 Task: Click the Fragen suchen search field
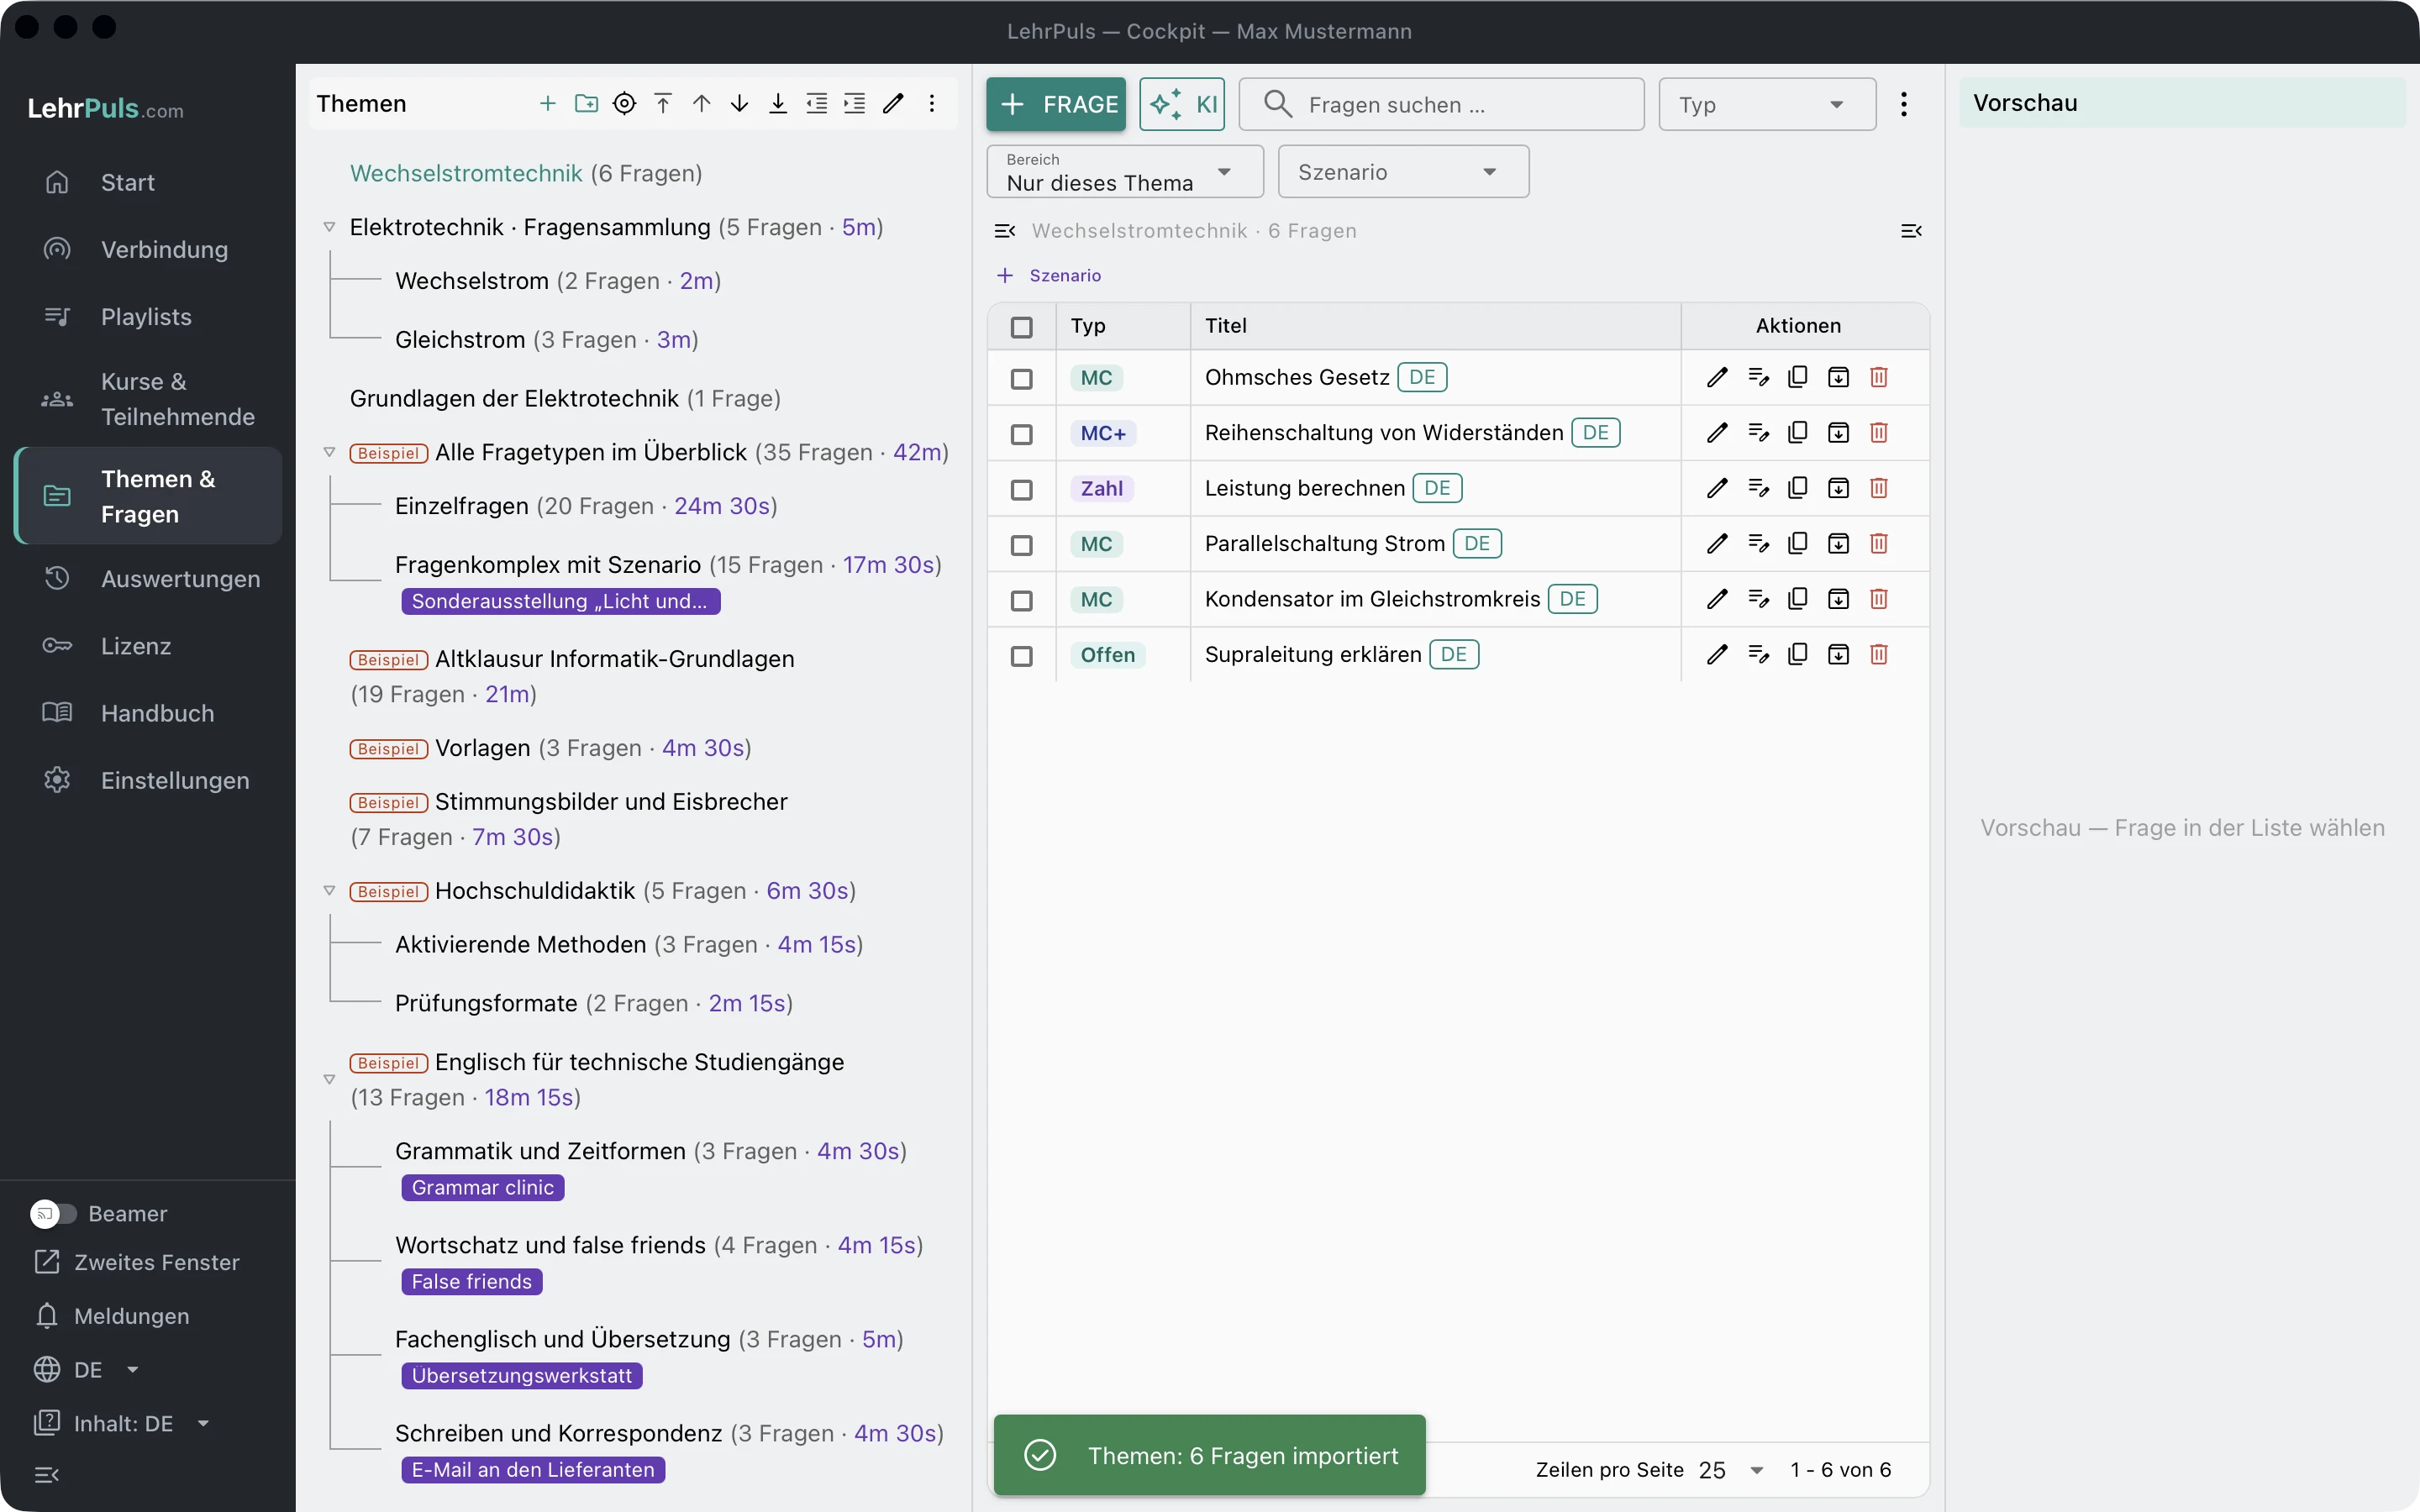tap(1442, 104)
